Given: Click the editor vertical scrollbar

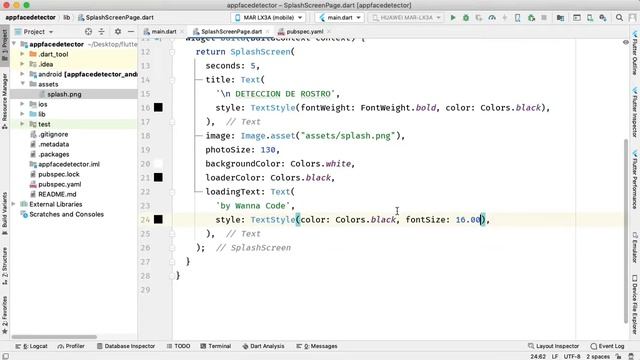Looking at the screenshot, I should 626,231.
